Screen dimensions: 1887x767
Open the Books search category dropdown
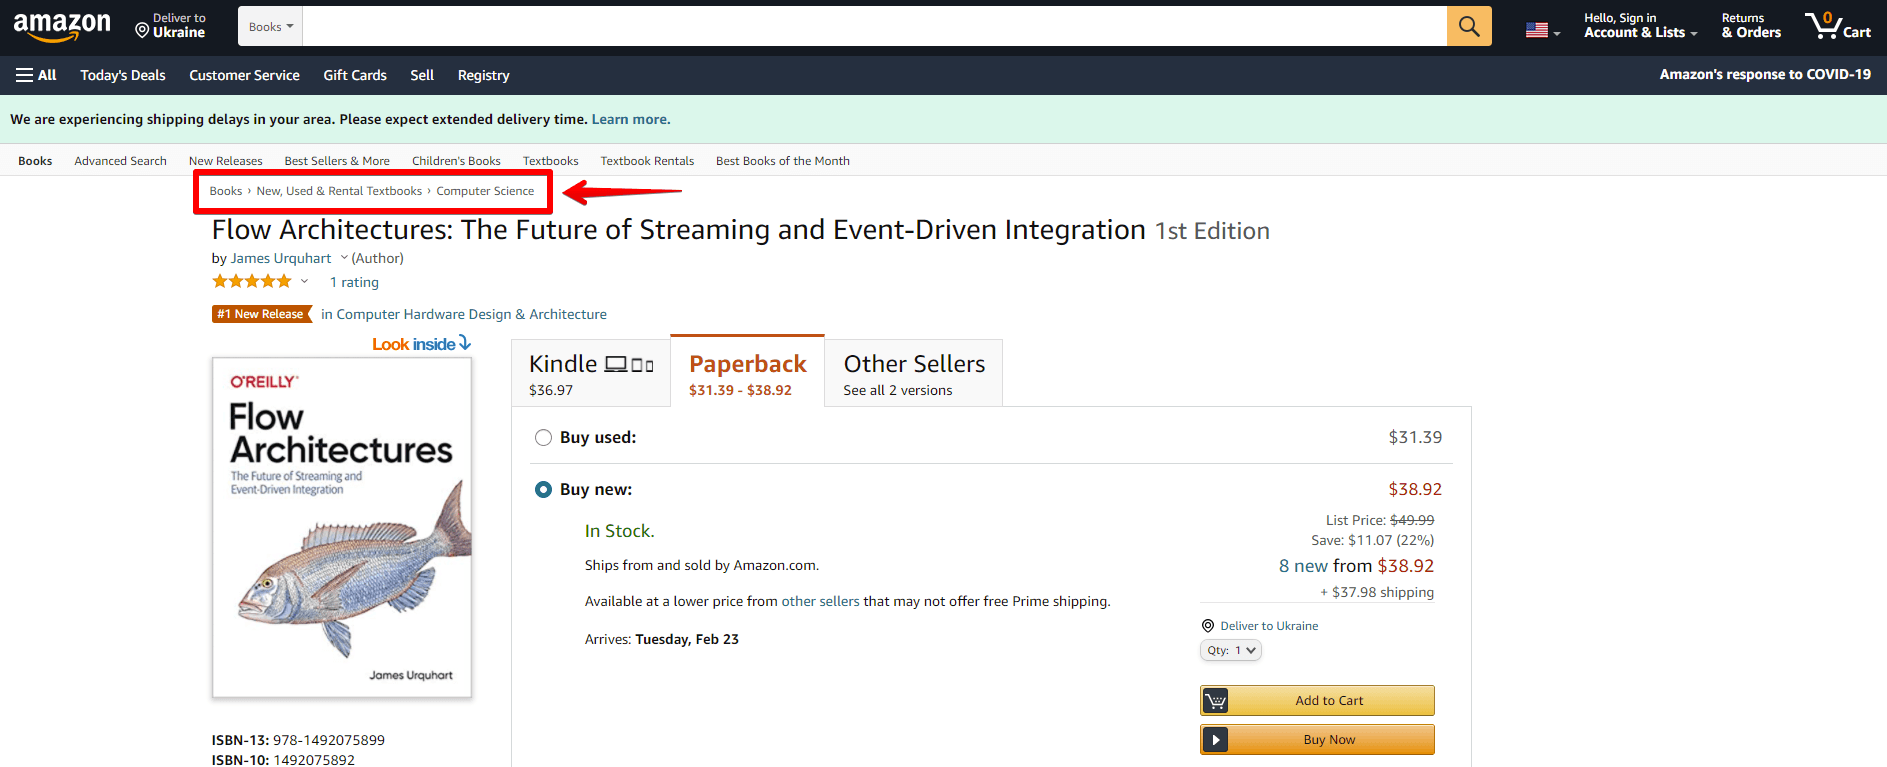tap(270, 27)
